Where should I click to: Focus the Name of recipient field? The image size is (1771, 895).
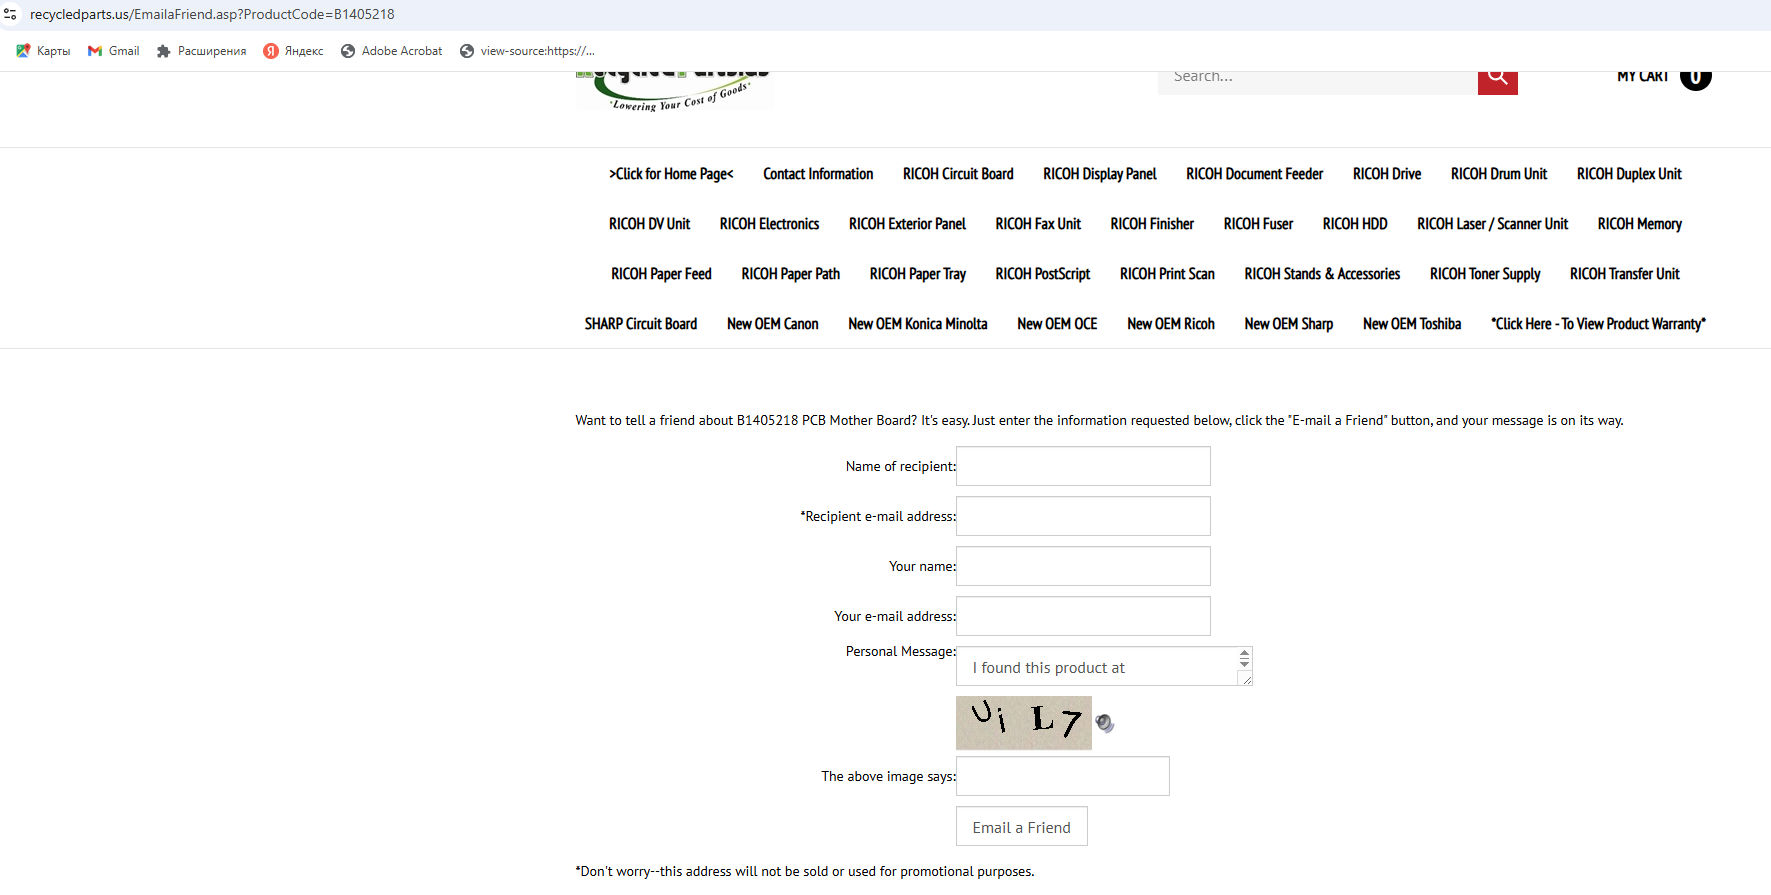pos(1083,466)
